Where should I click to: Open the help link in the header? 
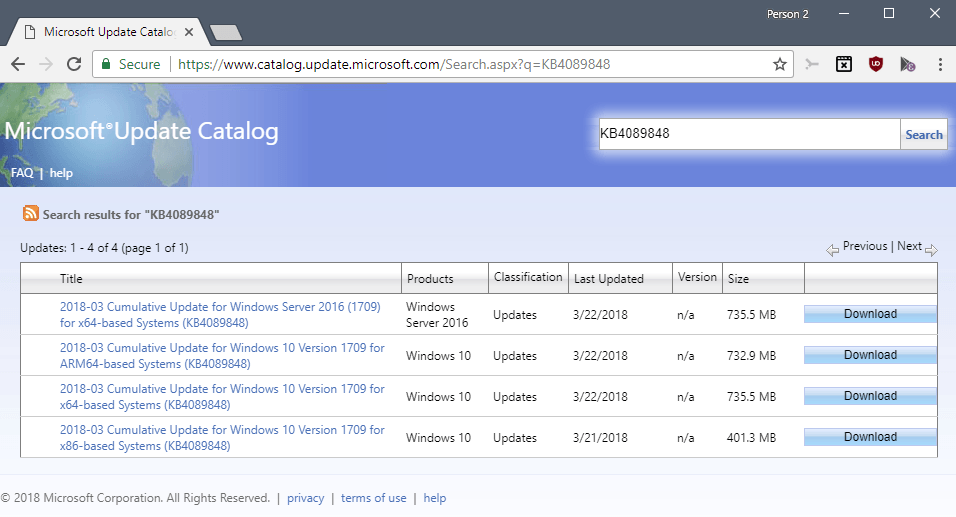[x=61, y=173]
